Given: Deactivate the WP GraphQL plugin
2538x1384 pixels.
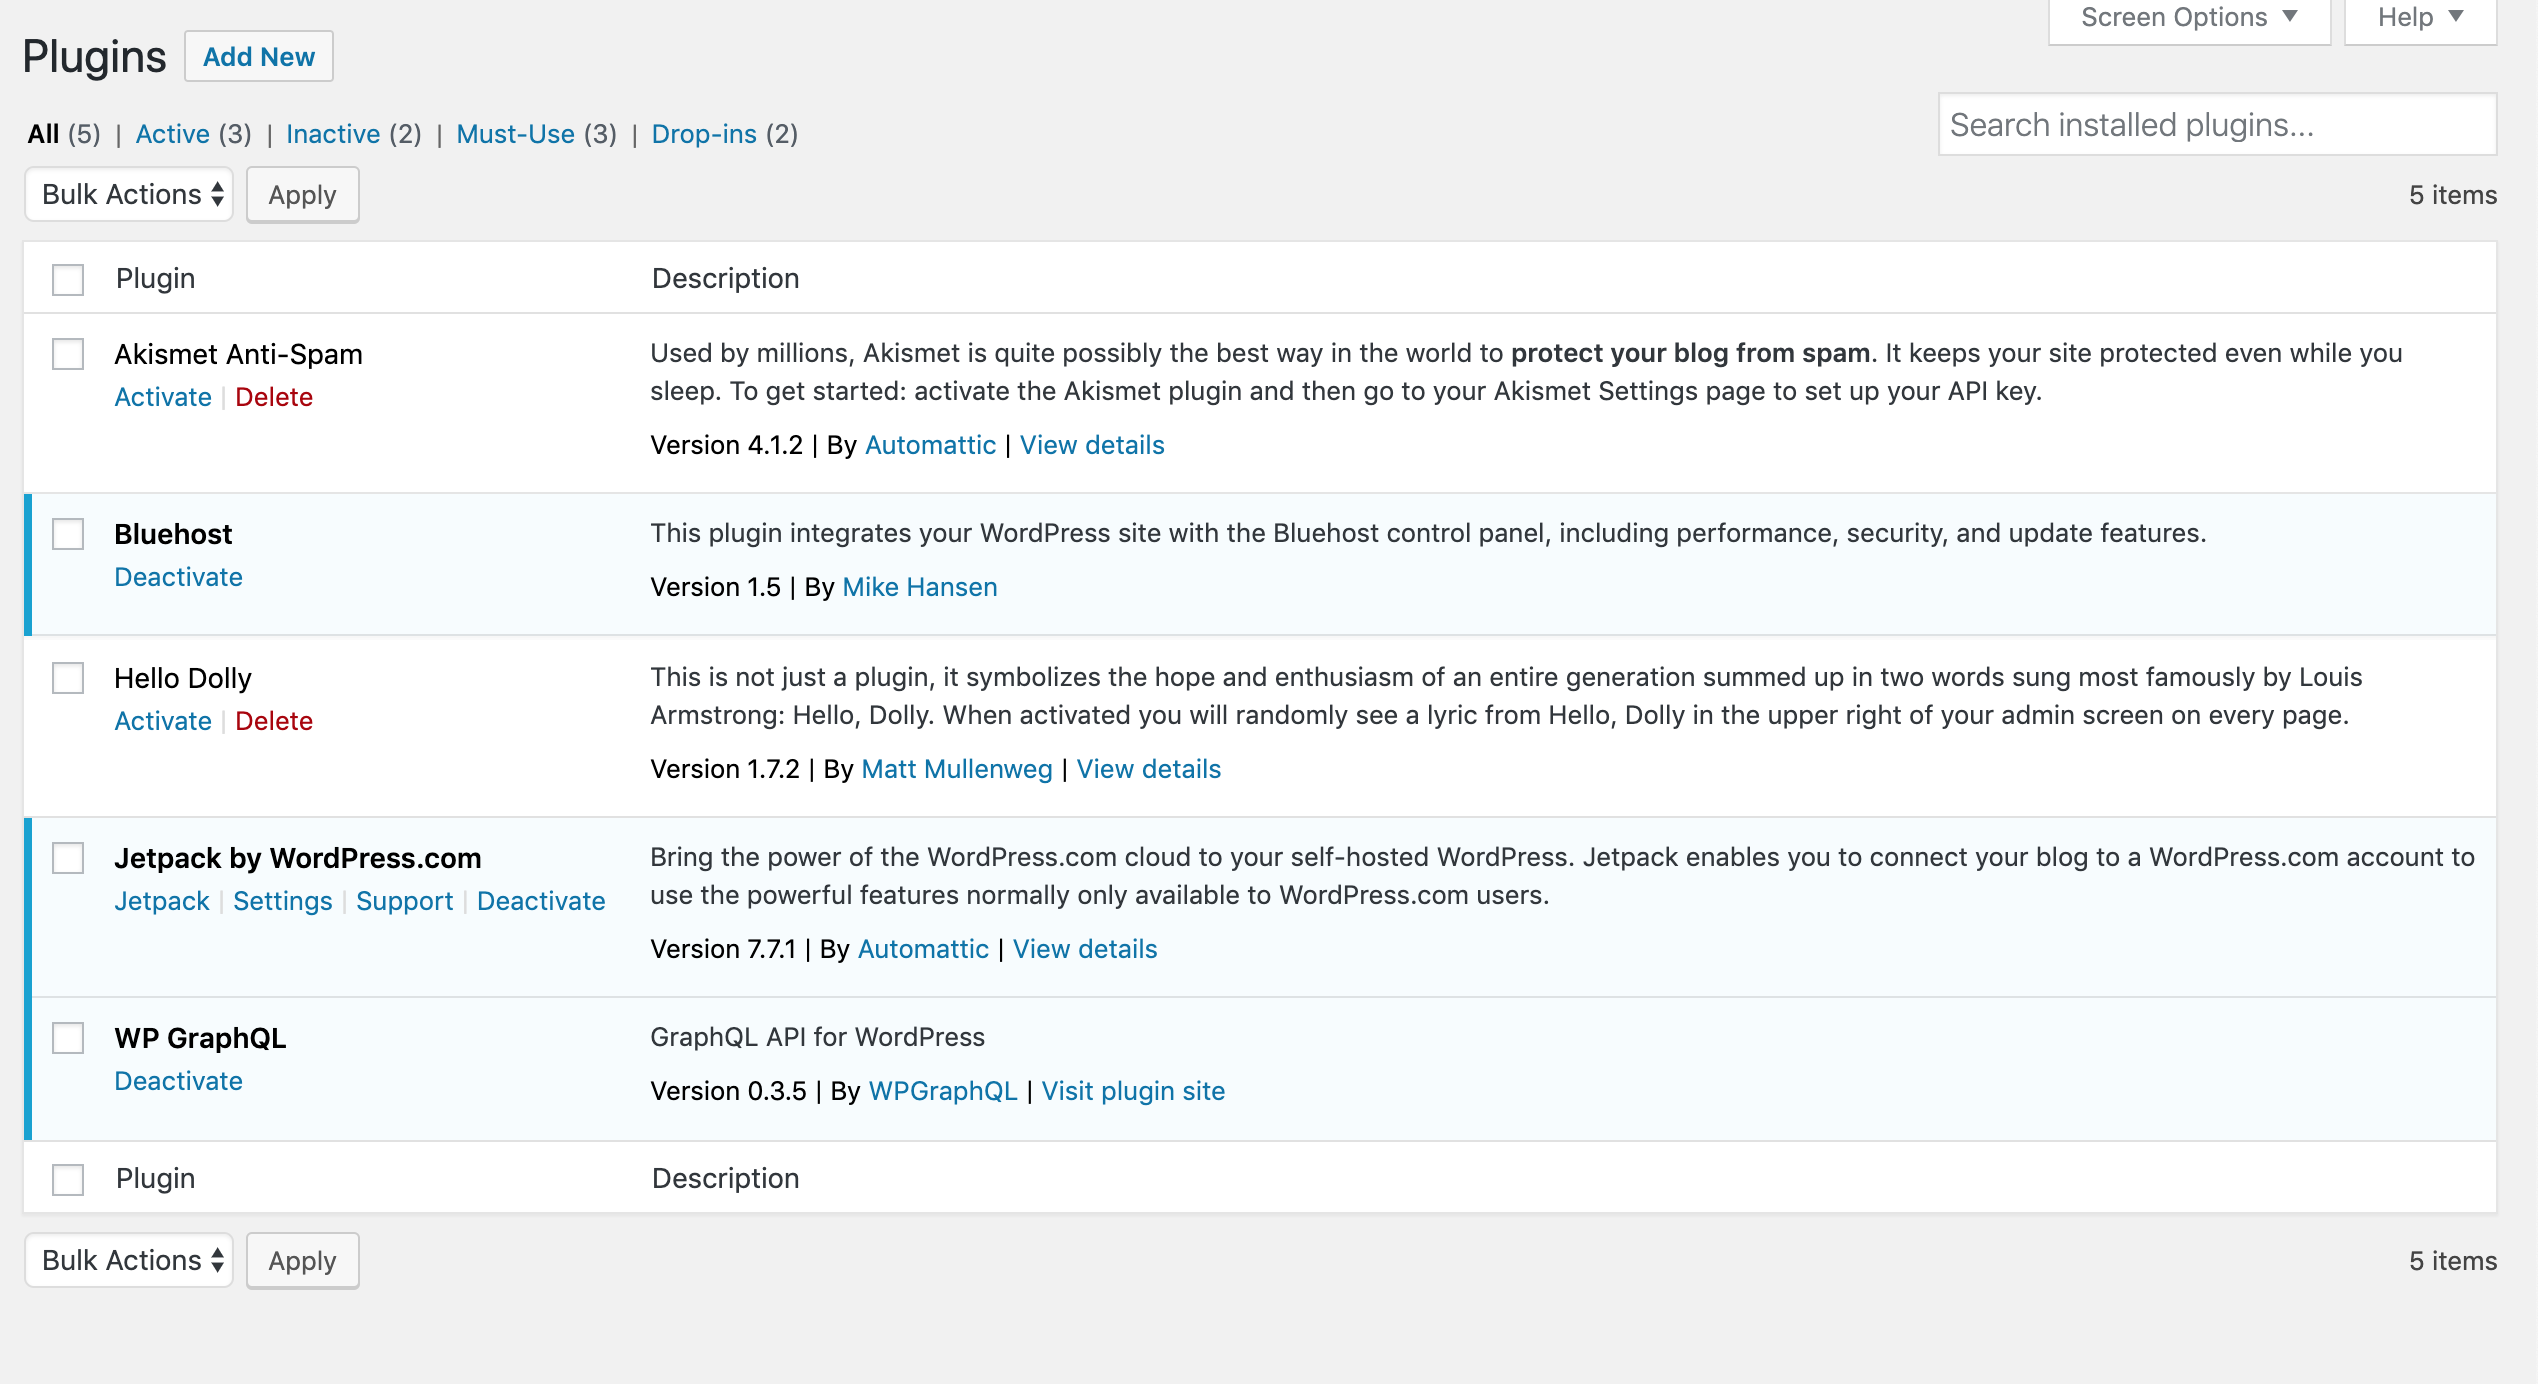Looking at the screenshot, I should pos(178,1081).
